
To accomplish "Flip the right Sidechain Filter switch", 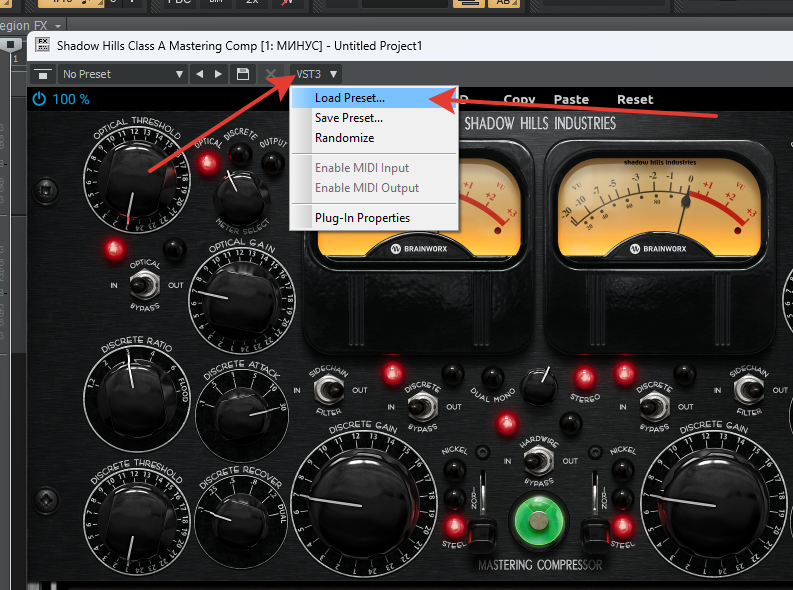I will (x=748, y=390).
